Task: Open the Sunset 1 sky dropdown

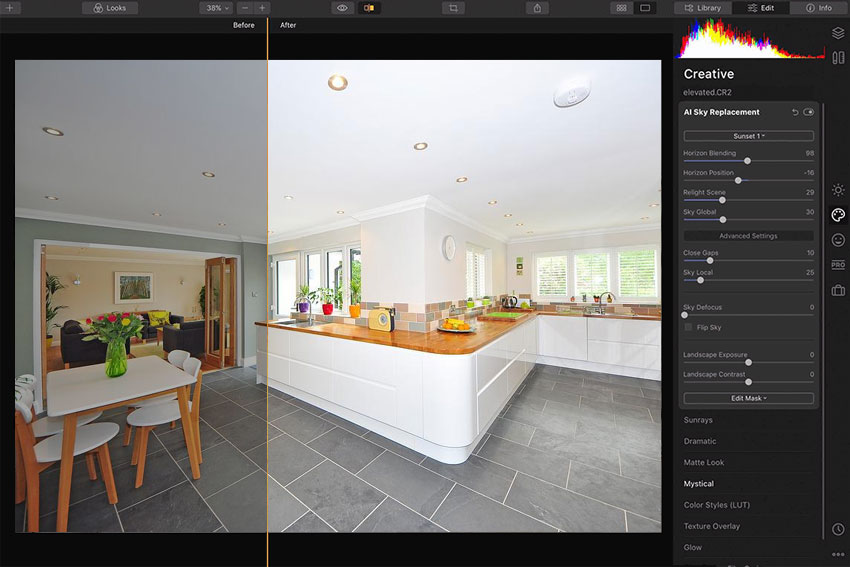Action: tap(748, 136)
